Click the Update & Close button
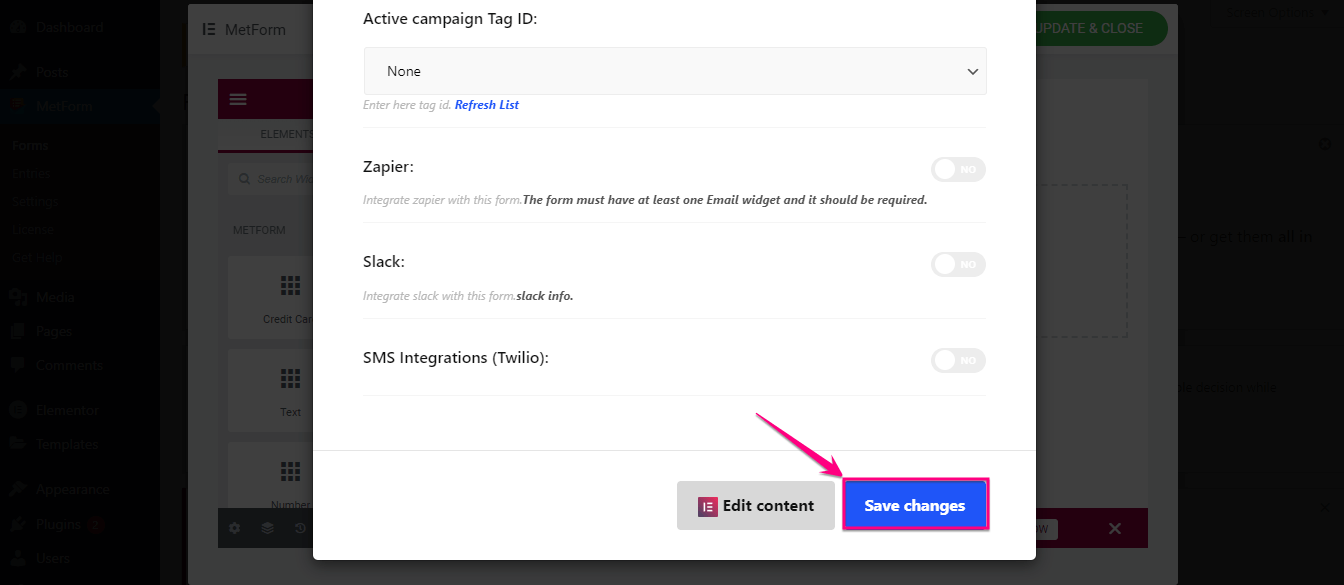The image size is (1344, 585). click(x=1095, y=28)
